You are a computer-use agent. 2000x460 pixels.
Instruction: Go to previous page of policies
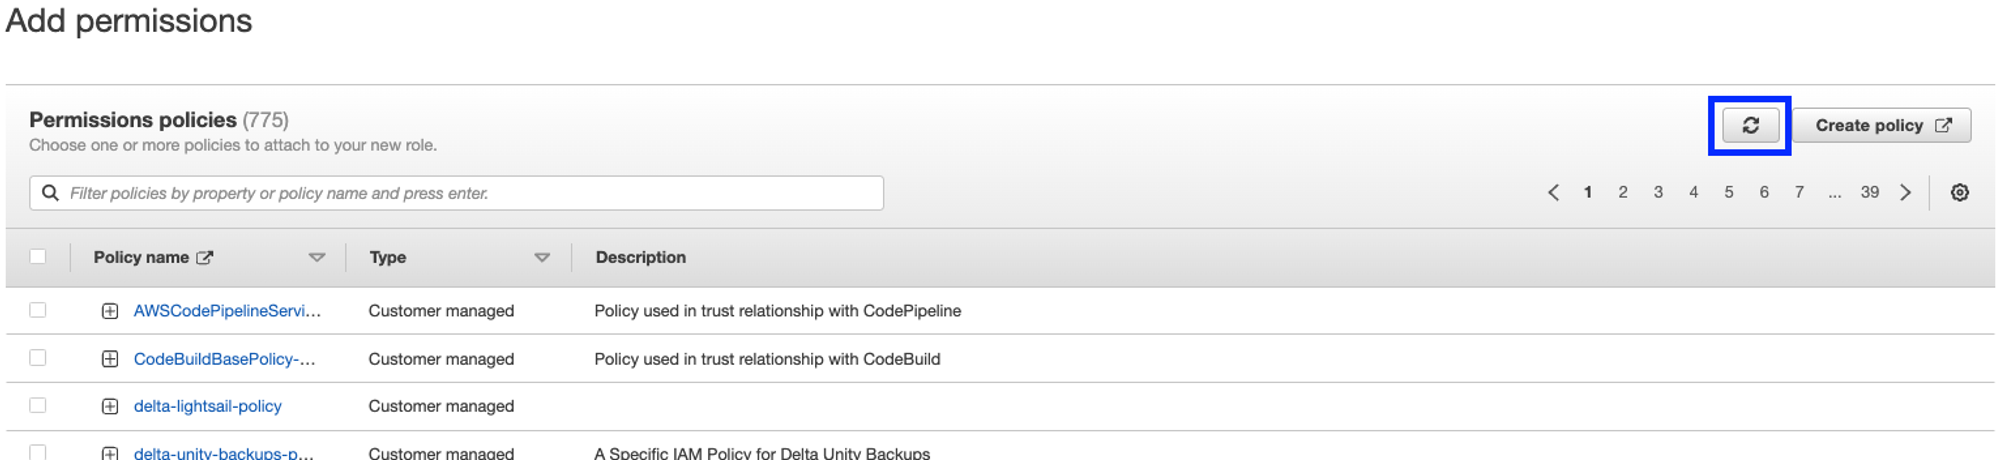coord(1553,192)
